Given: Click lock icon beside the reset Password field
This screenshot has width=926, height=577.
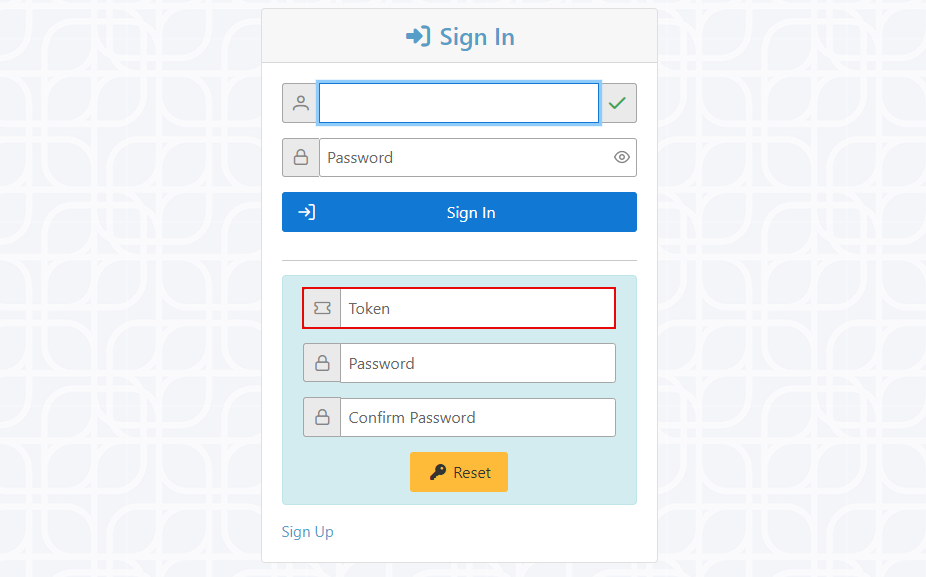Looking at the screenshot, I should pos(322,363).
